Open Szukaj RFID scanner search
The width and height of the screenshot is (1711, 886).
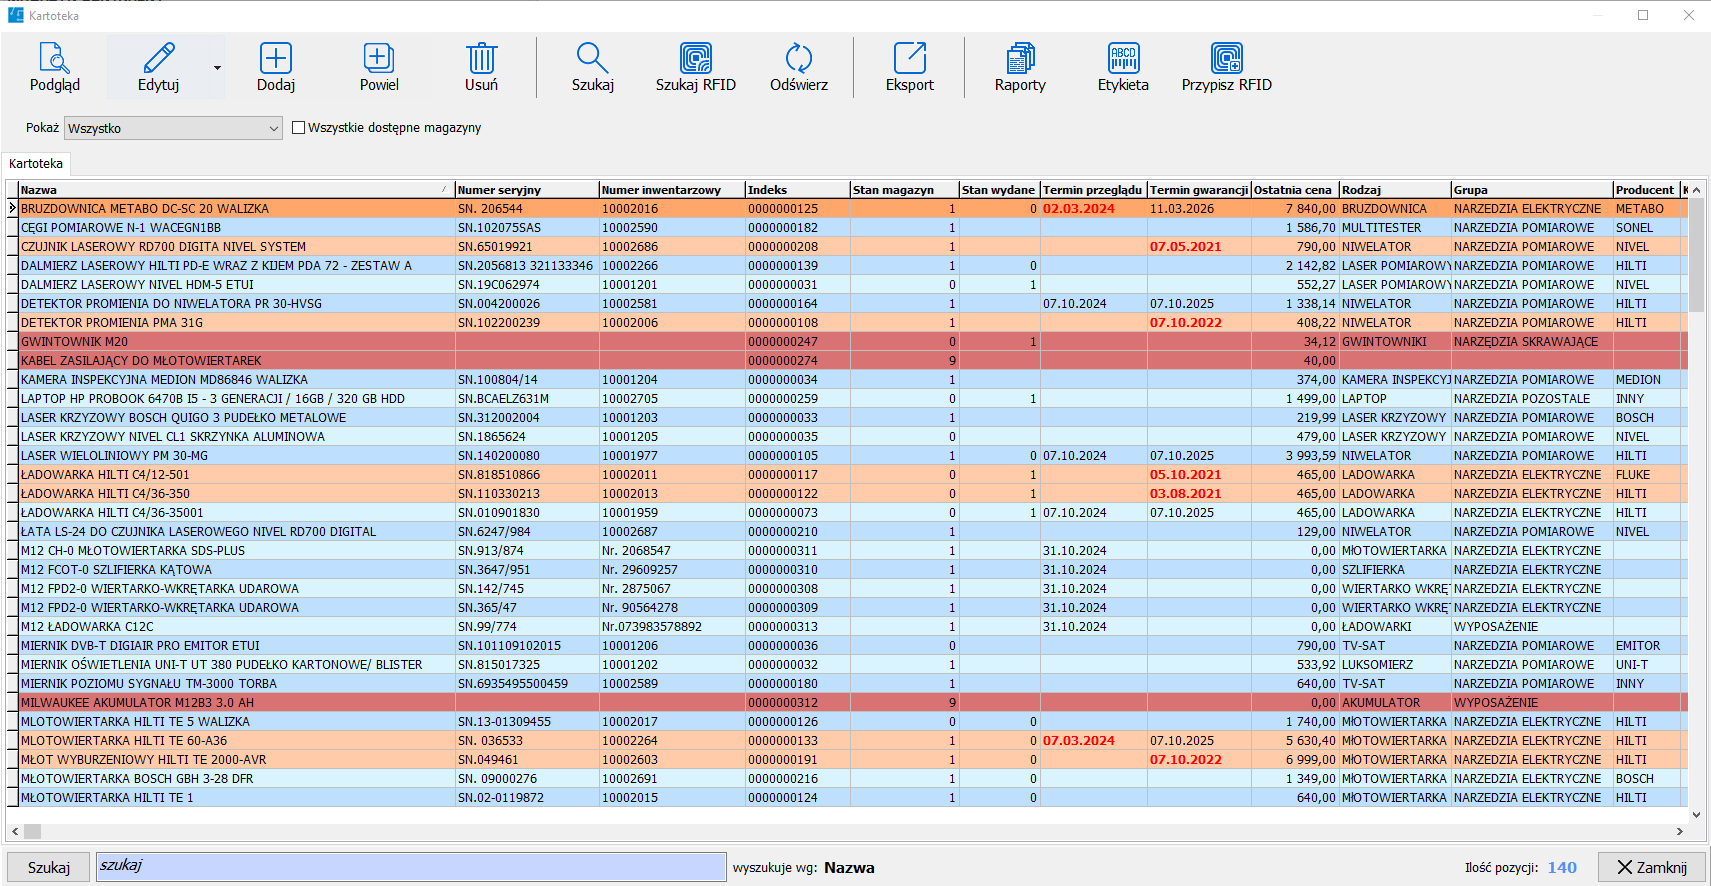(695, 67)
